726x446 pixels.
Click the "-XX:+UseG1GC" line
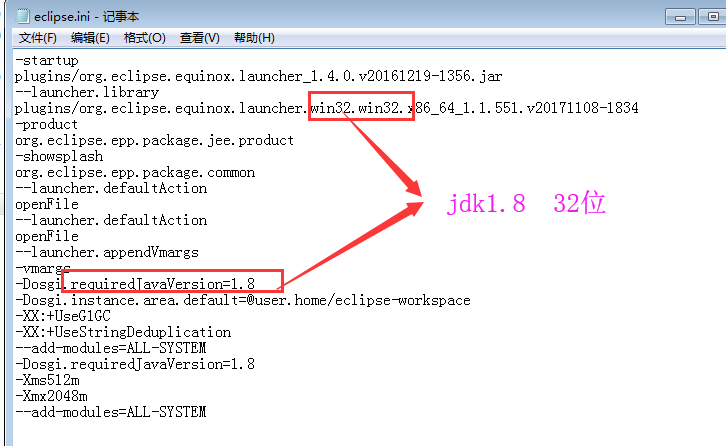63,316
